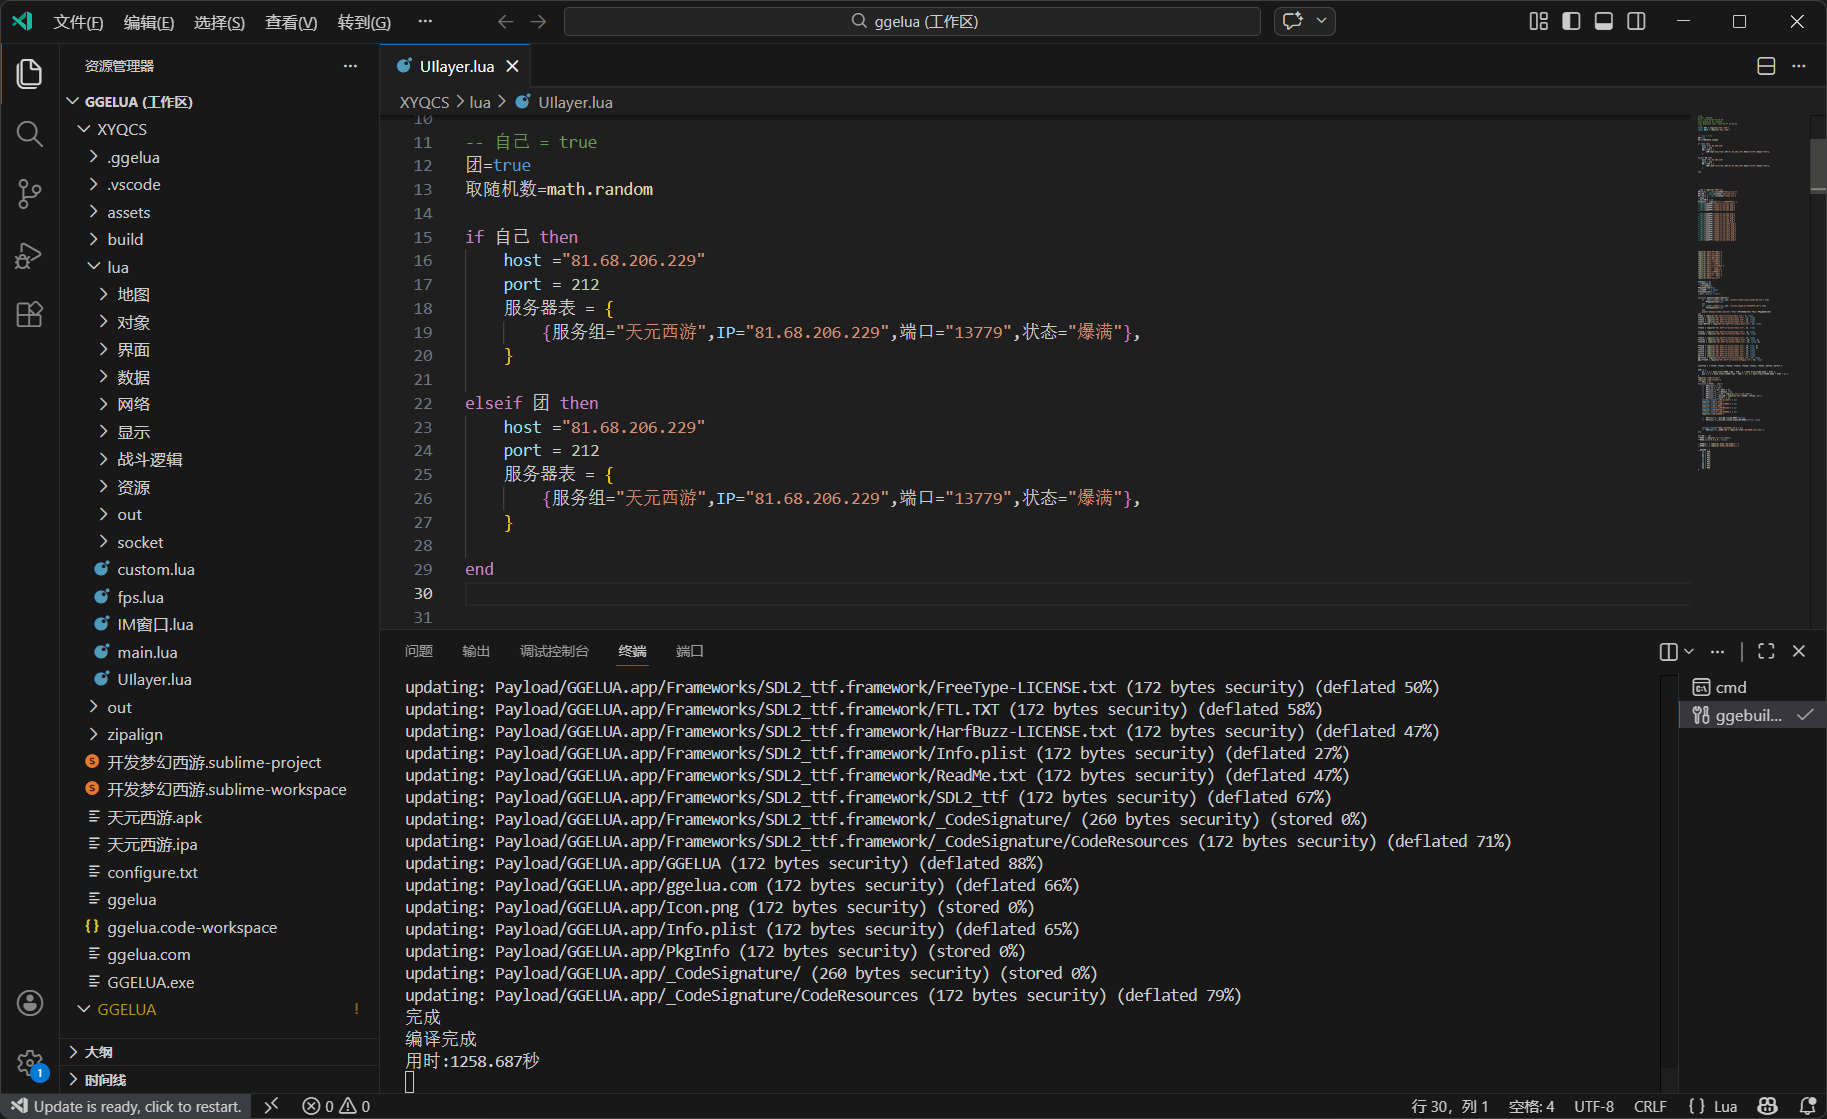Open the Accounts icon in activity bar
Screen dimensions: 1827x1119
(30, 1003)
